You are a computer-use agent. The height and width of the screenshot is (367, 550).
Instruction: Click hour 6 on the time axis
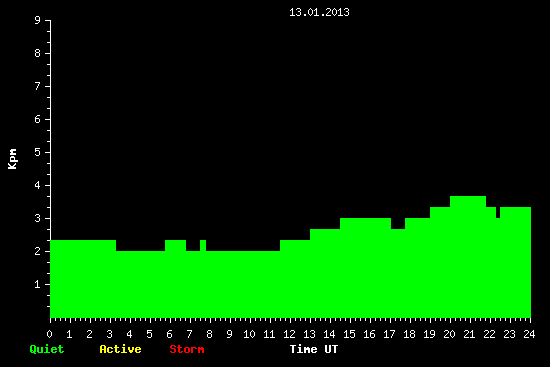[169, 334]
